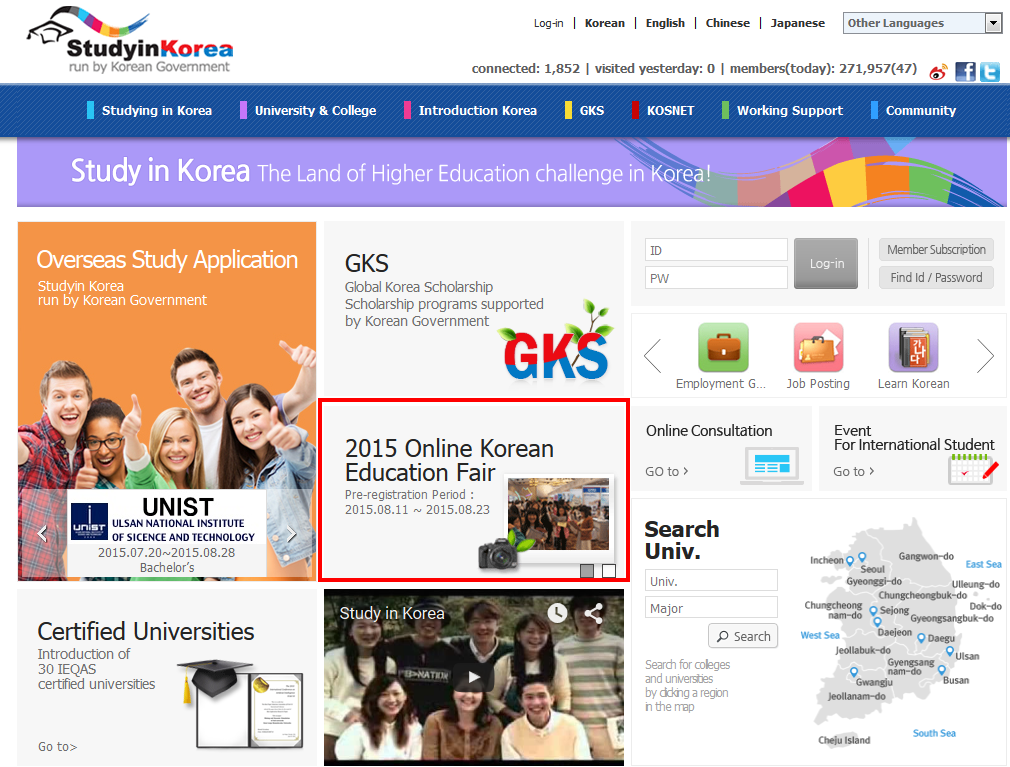The width and height of the screenshot is (1010, 767).
Task: Click the Online Consultation laptop icon
Action: click(772, 465)
